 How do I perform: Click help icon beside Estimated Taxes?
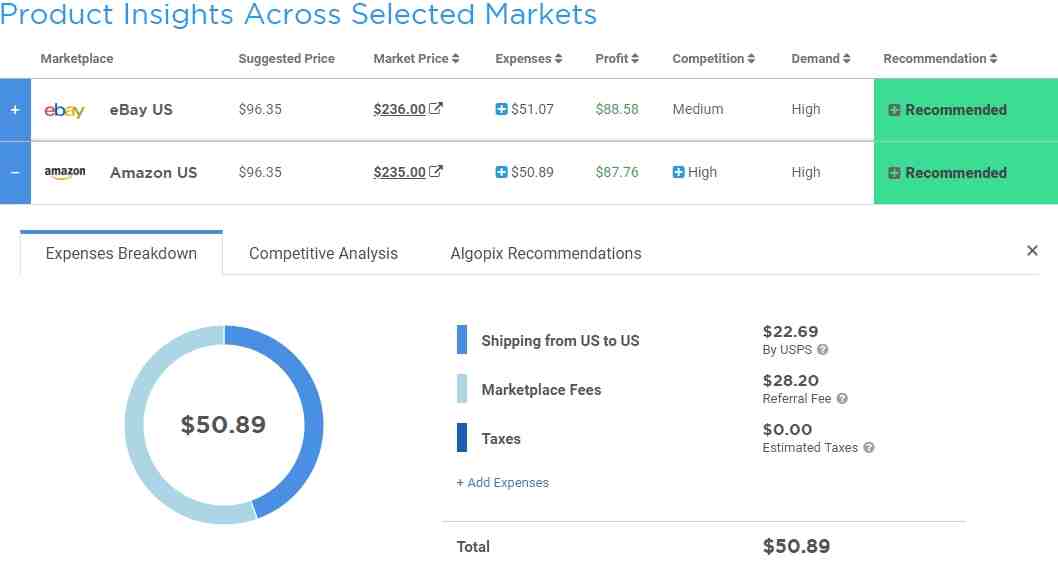869,448
